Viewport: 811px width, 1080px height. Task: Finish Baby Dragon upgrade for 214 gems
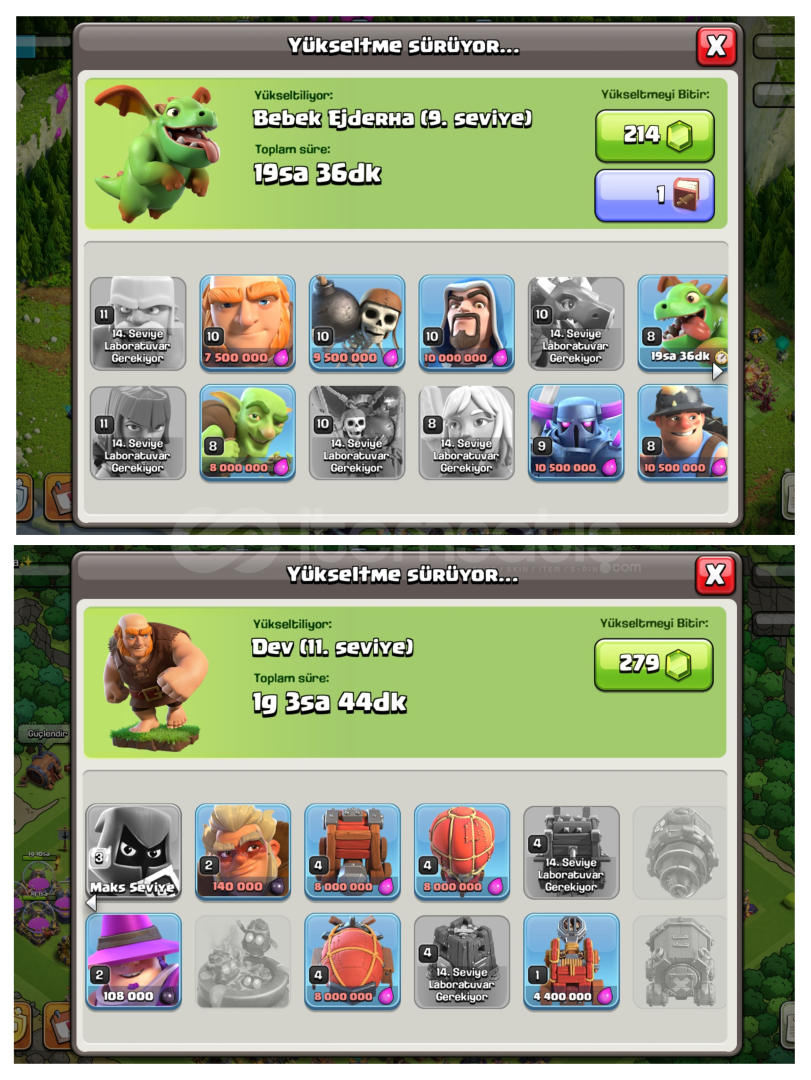click(x=655, y=136)
